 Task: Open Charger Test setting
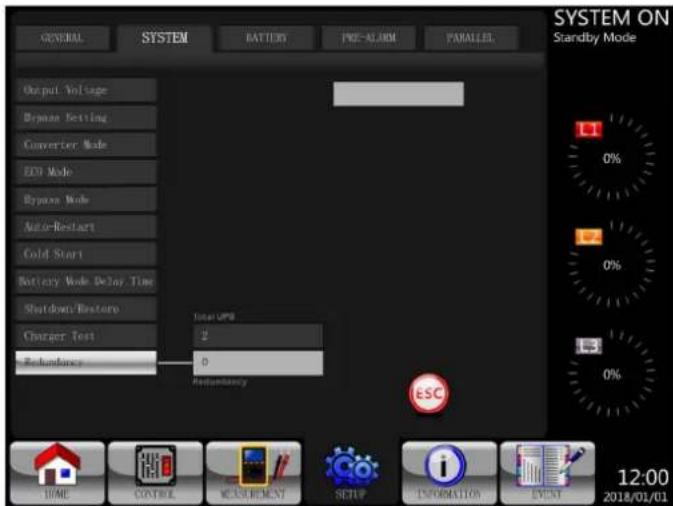(x=86, y=336)
